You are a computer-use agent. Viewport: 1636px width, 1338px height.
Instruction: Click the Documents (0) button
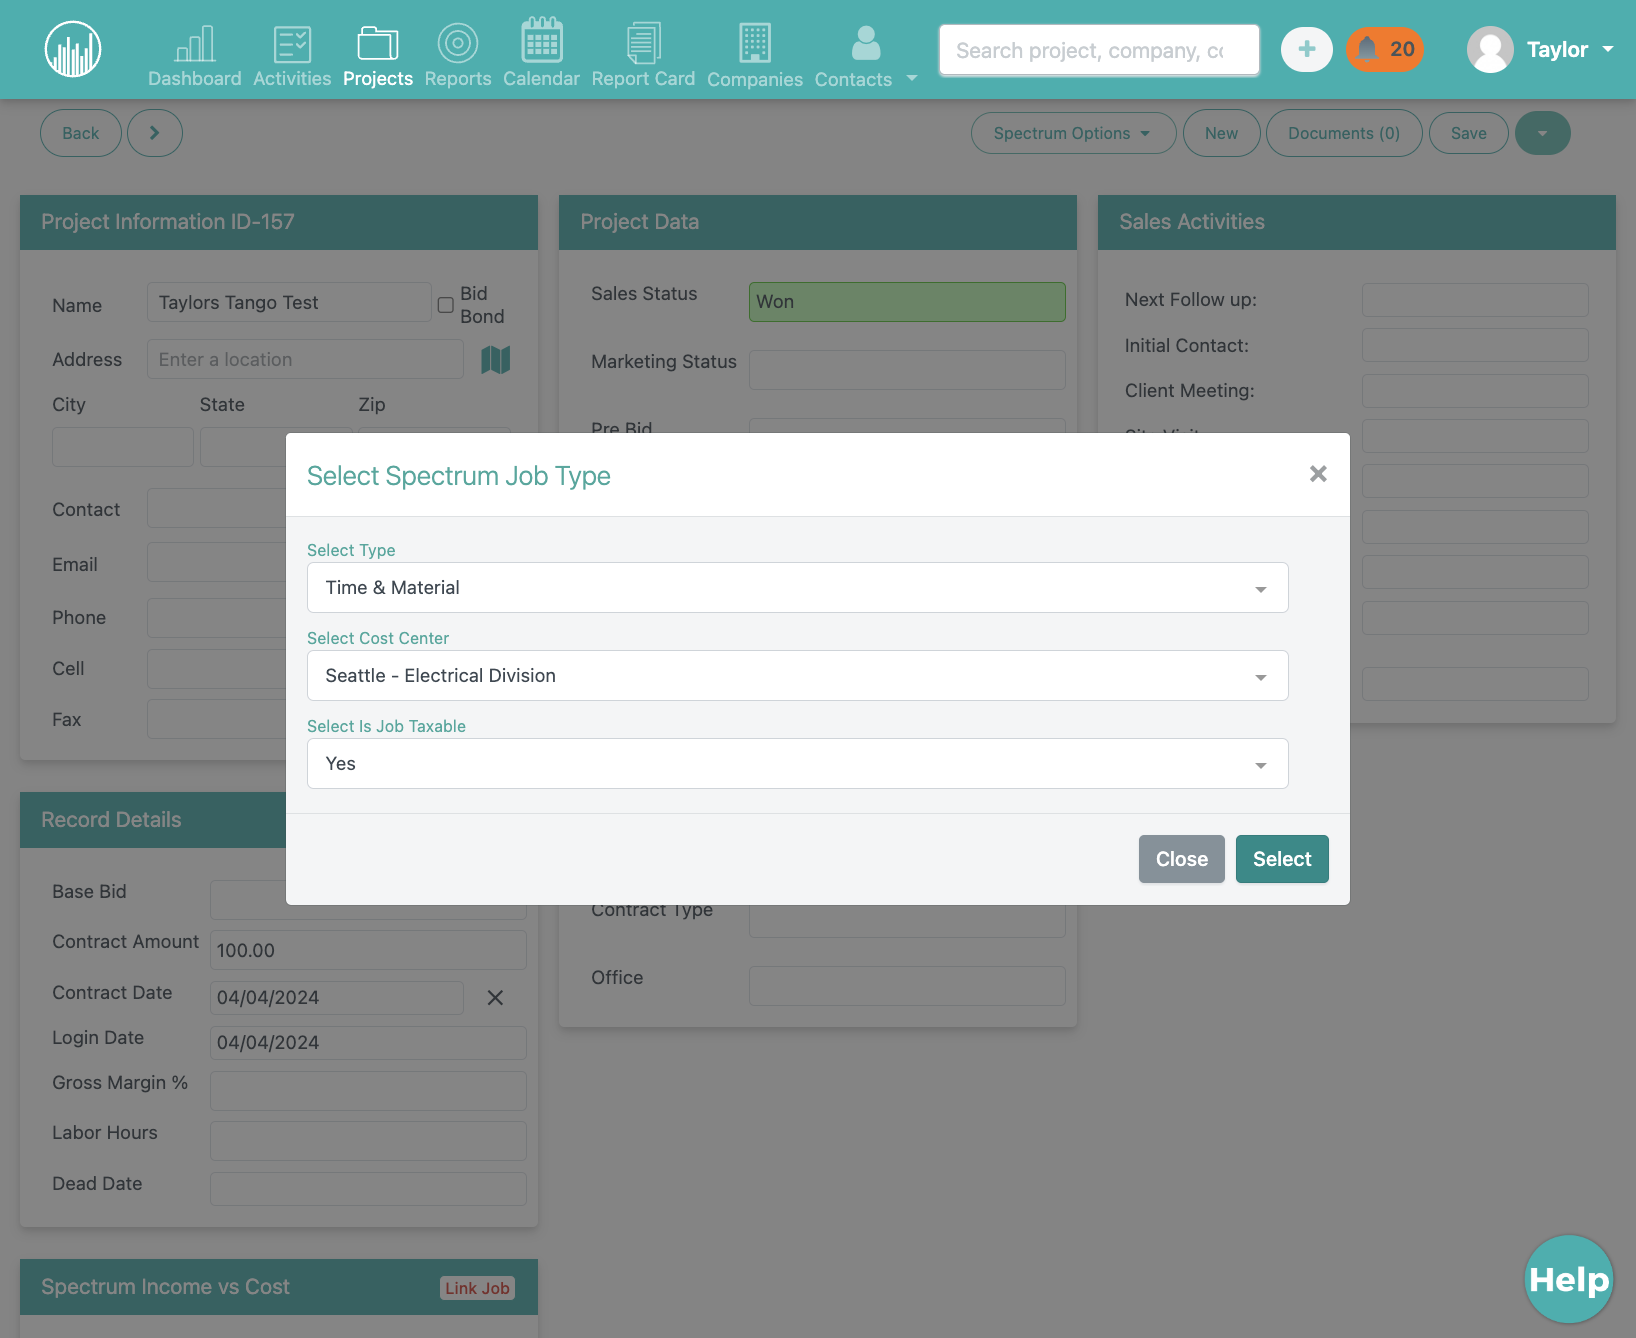point(1344,133)
